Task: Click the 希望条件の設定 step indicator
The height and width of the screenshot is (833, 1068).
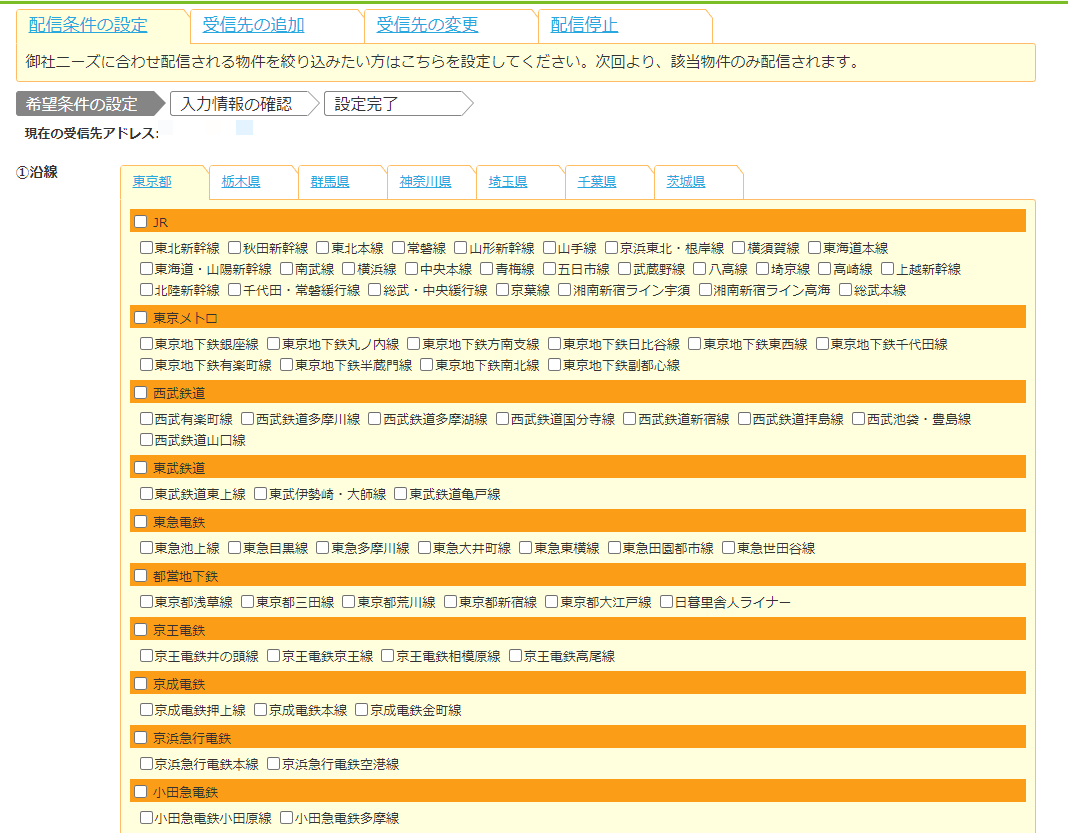Action: pos(89,104)
